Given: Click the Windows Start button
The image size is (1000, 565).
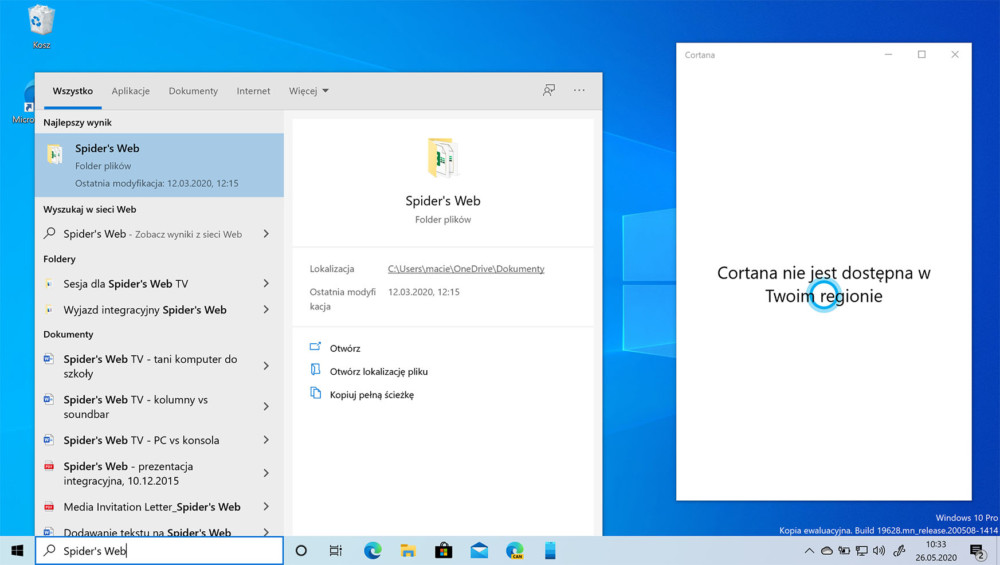Looking at the screenshot, I should click(17, 550).
